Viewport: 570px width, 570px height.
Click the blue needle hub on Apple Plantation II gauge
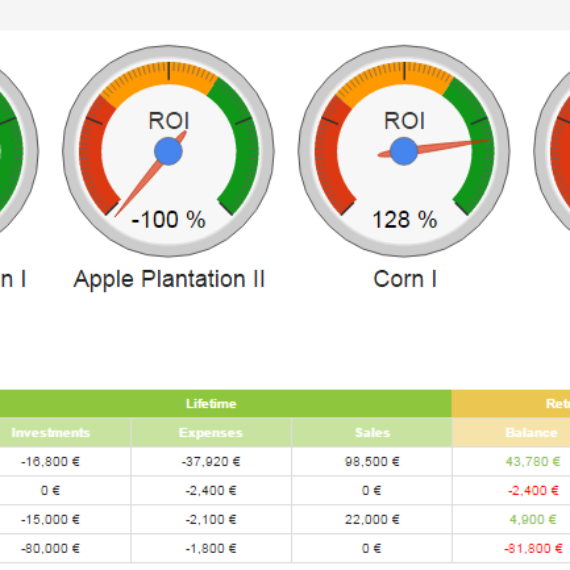[168, 151]
